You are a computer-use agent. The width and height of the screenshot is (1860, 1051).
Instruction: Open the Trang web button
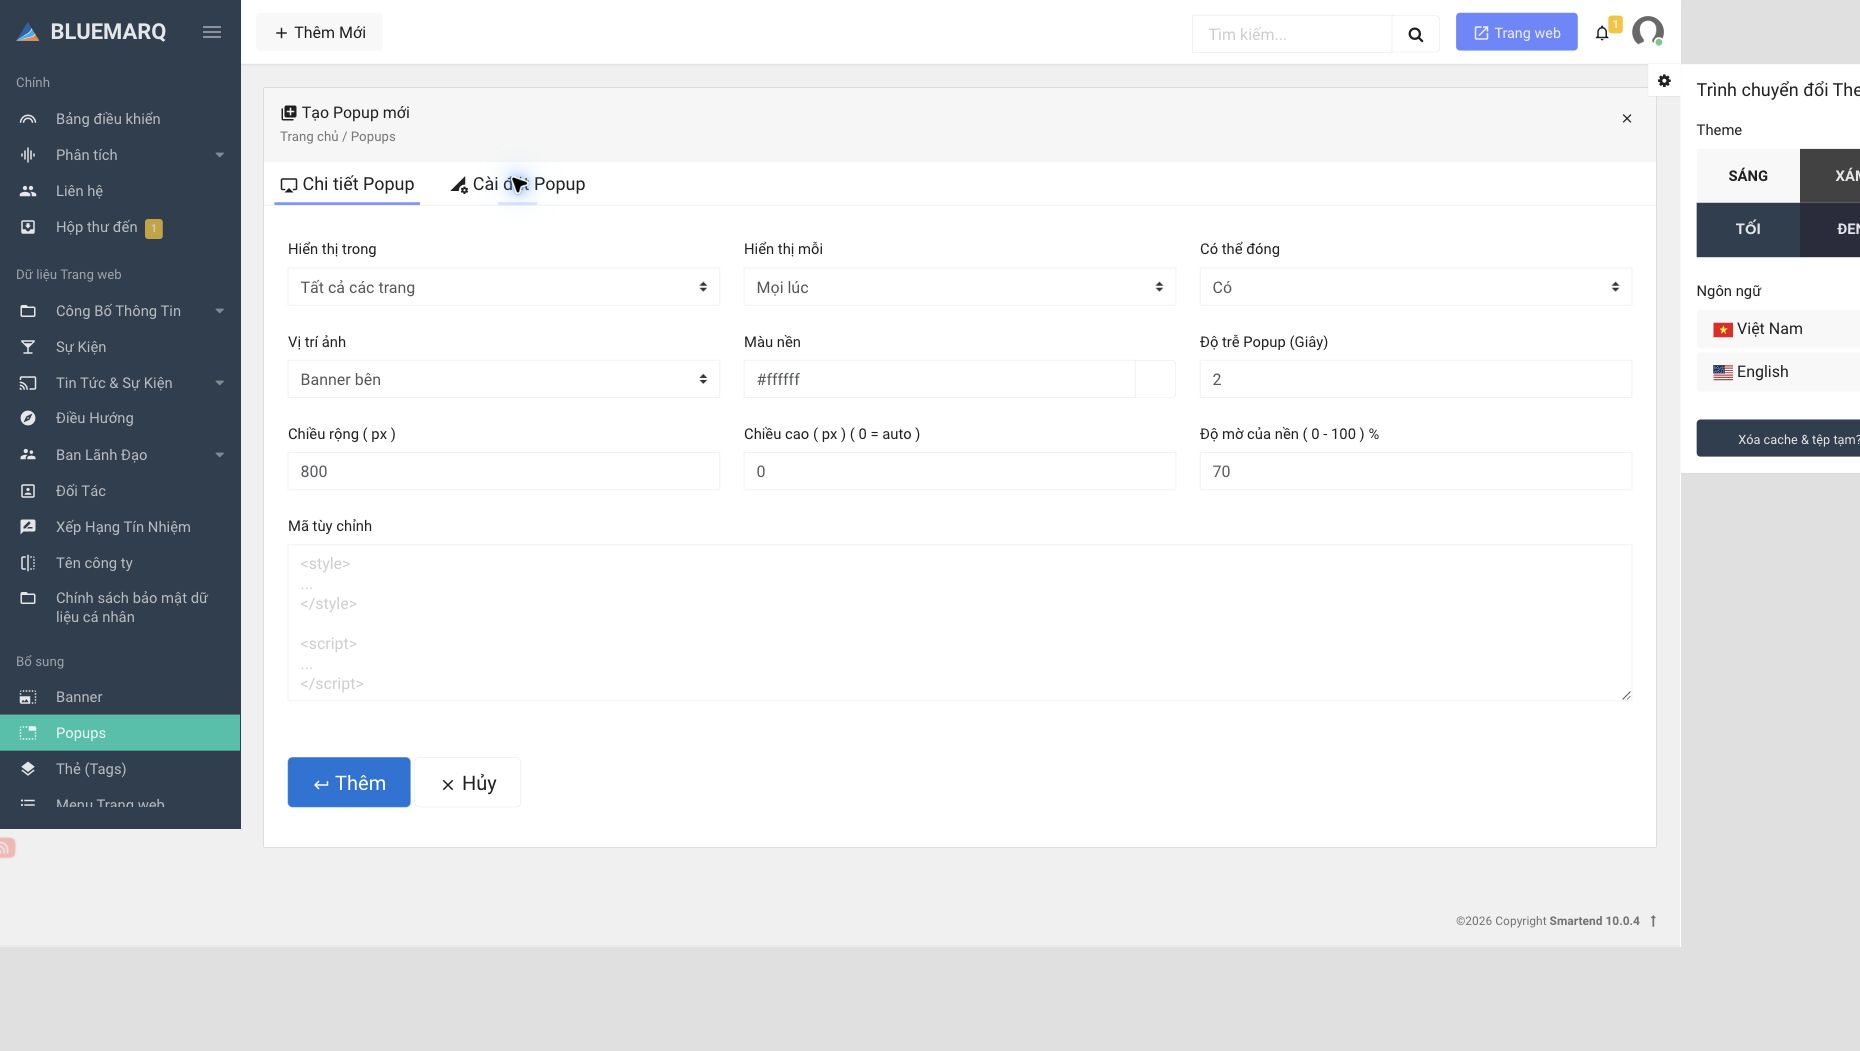pyautogui.click(x=1517, y=32)
